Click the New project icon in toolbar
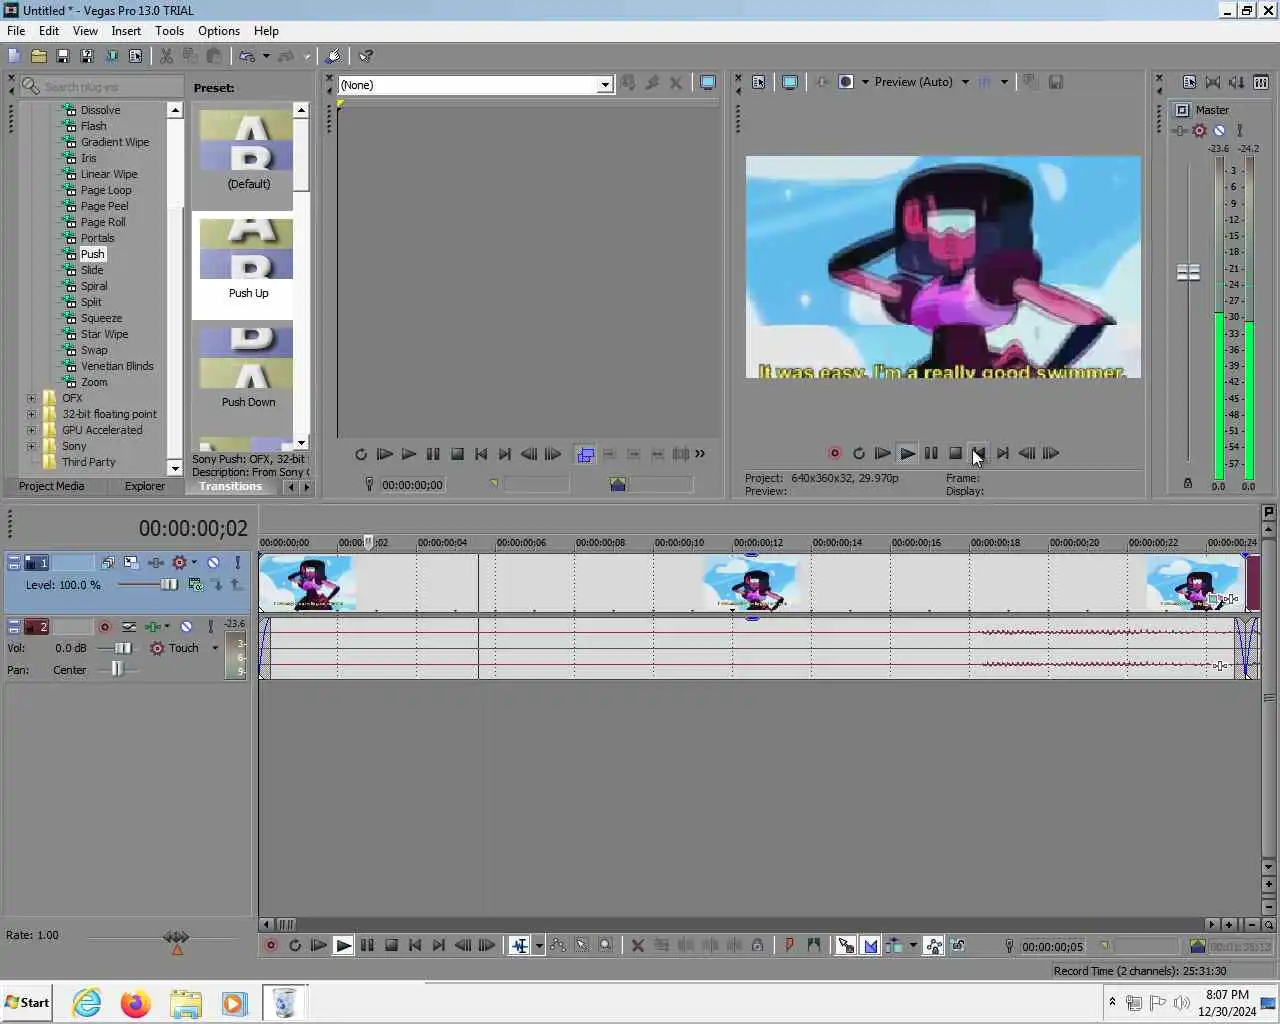Image resolution: width=1280 pixels, height=1024 pixels. click(15, 56)
